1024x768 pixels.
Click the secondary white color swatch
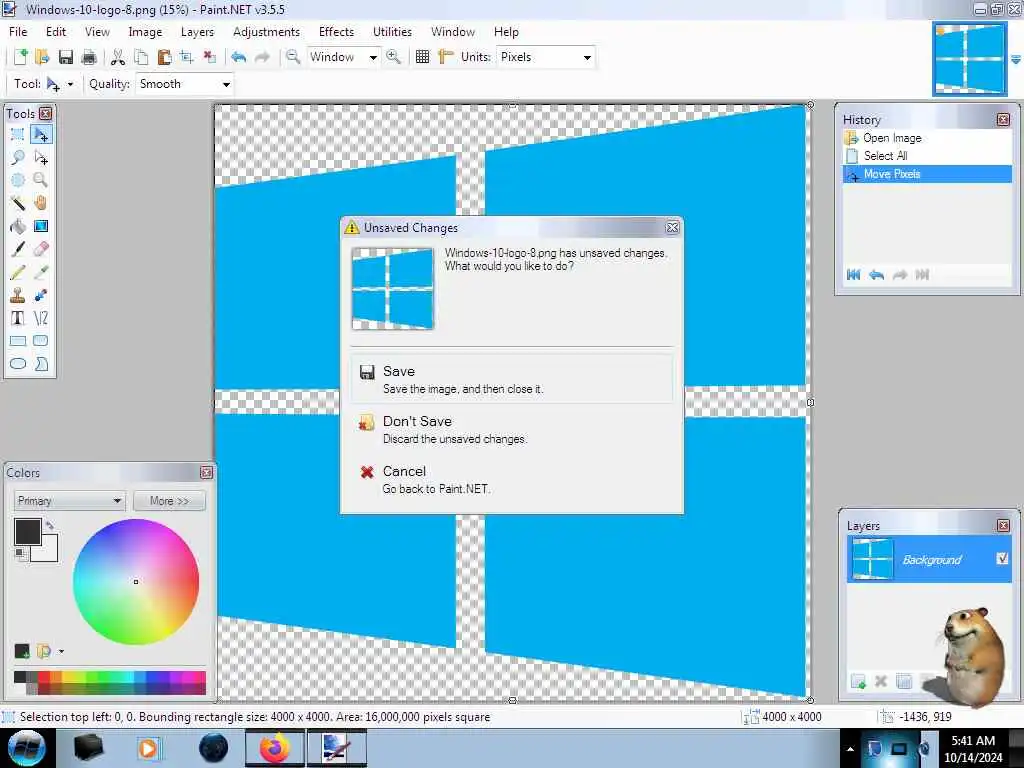[50, 552]
